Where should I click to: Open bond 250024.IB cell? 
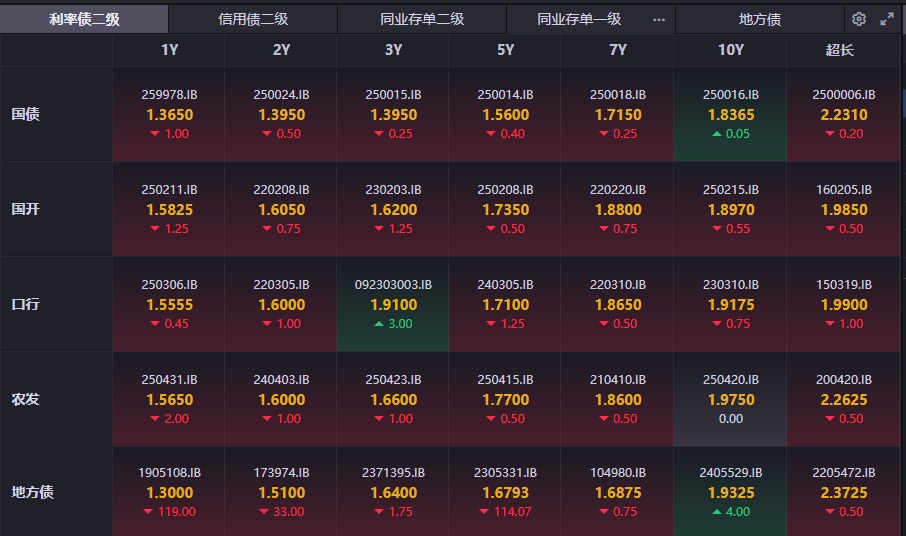tap(281, 114)
